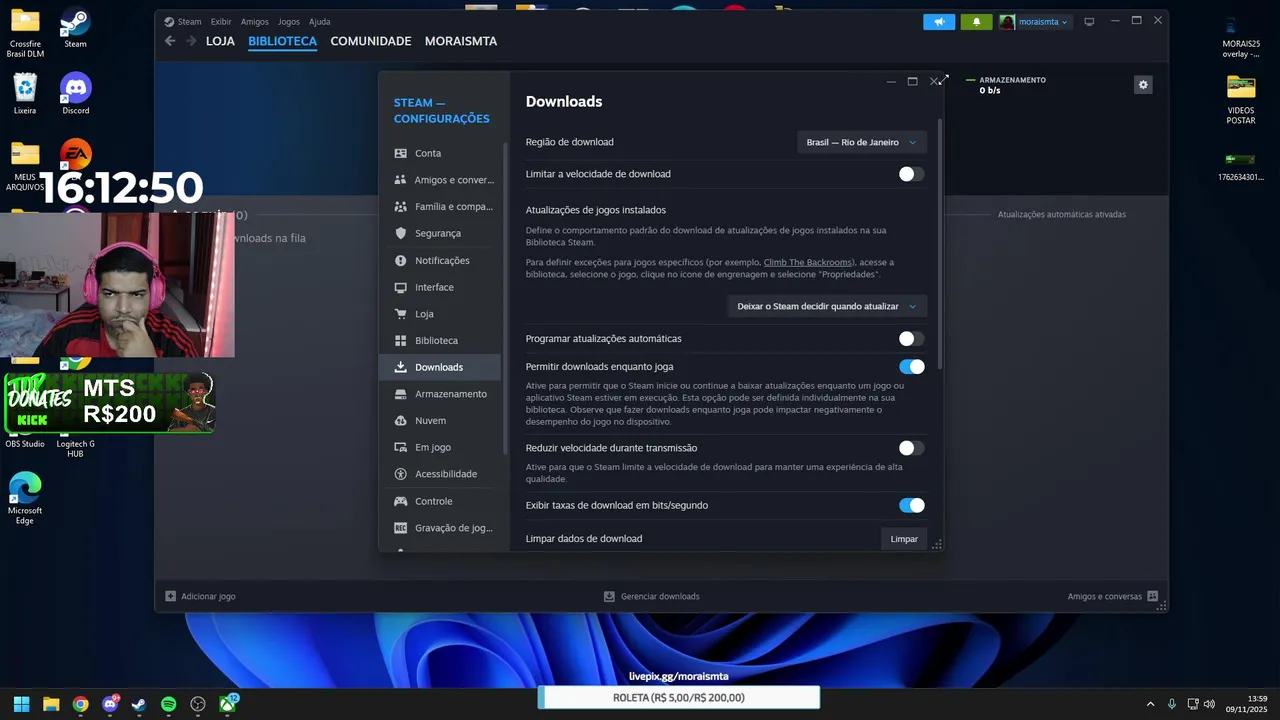This screenshot has width=1280, height=720.
Task: Open moraismta account dropdown
Action: click(1035, 21)
